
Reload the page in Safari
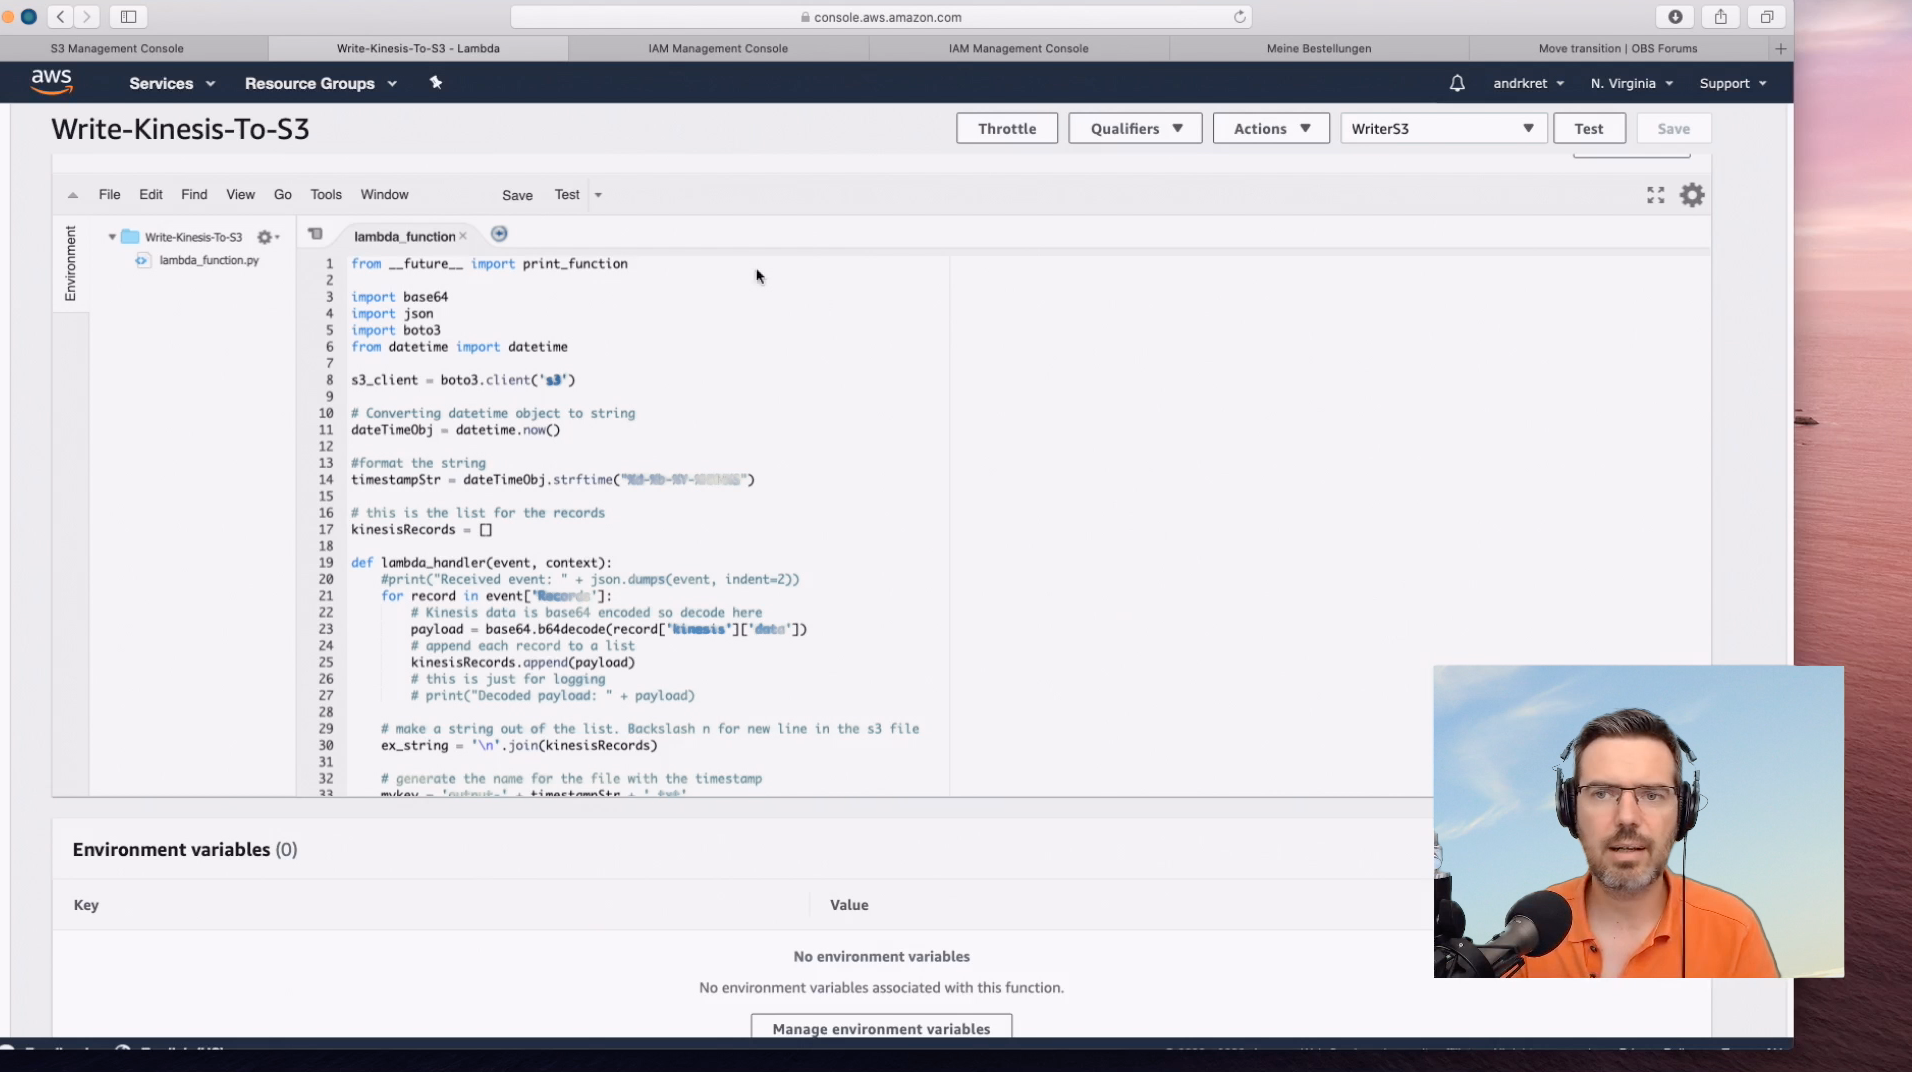1240,16
